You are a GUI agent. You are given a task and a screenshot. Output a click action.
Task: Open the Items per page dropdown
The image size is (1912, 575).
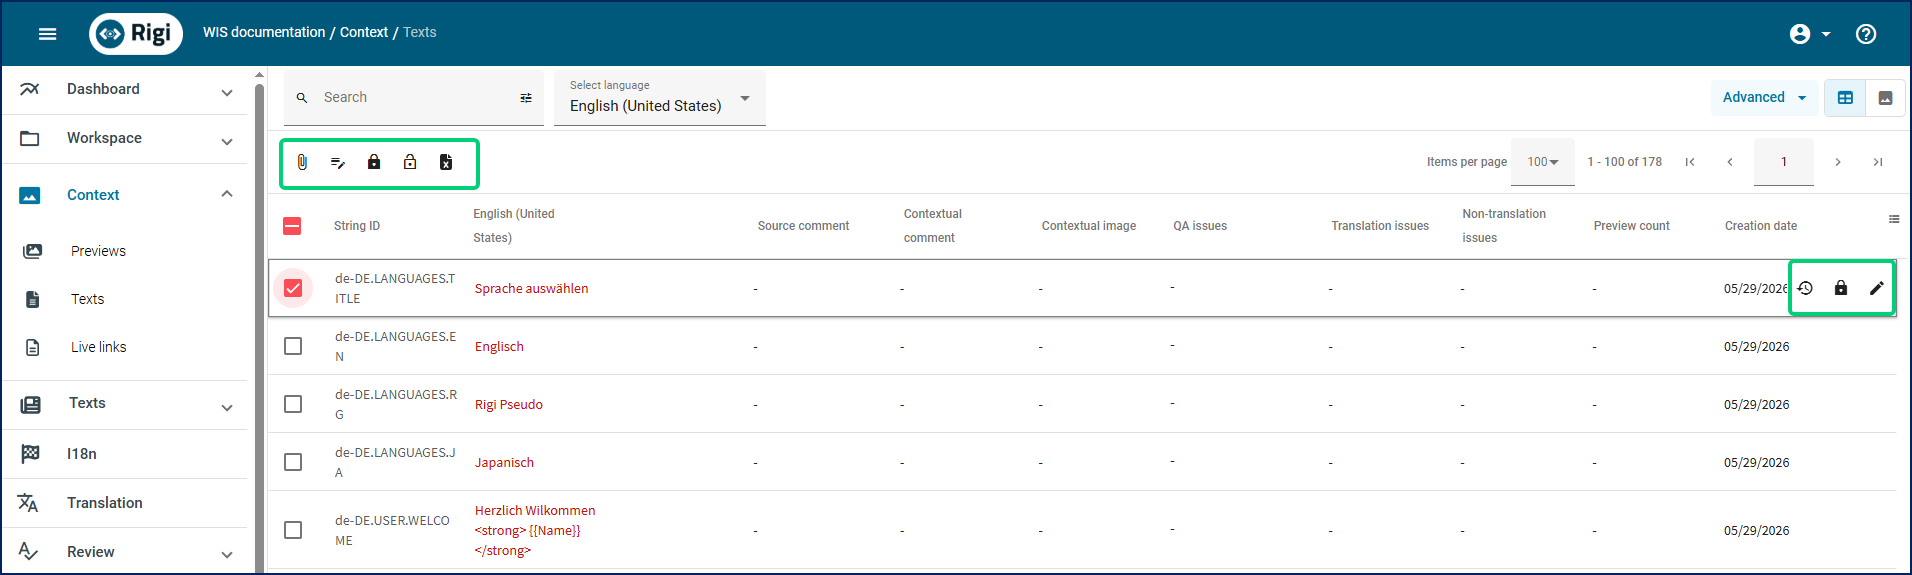pyautogui.click(x=1543, y=162)
